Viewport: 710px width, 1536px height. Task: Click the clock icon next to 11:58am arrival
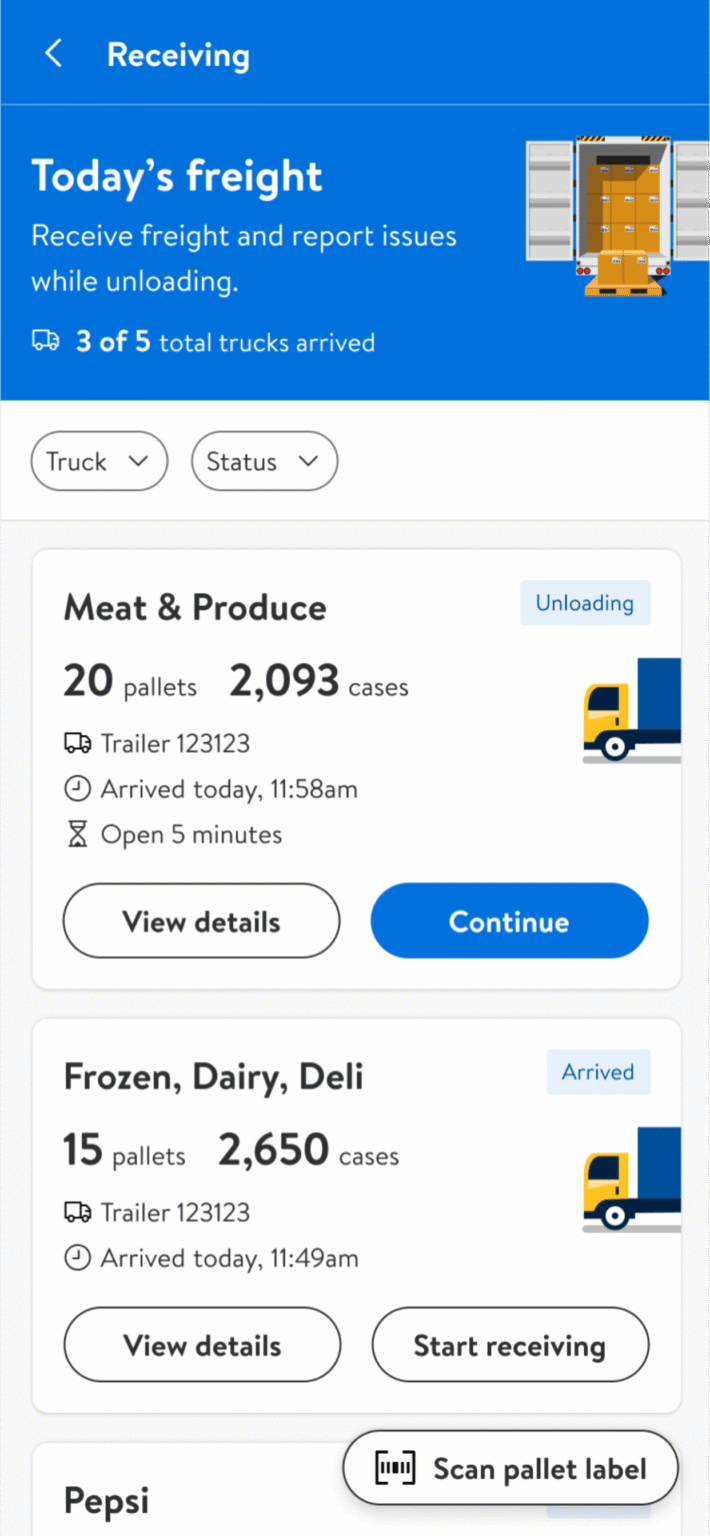click(78, 788)
